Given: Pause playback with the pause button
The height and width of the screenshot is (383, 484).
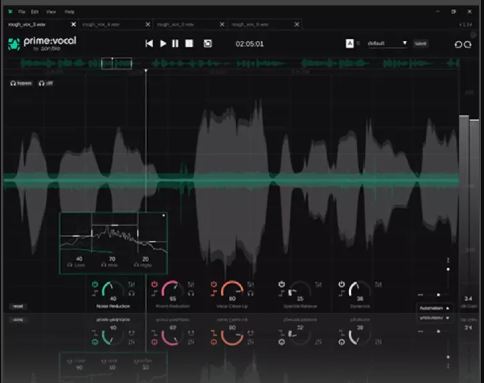Looking at the screenshot, I should pos(175,44).
